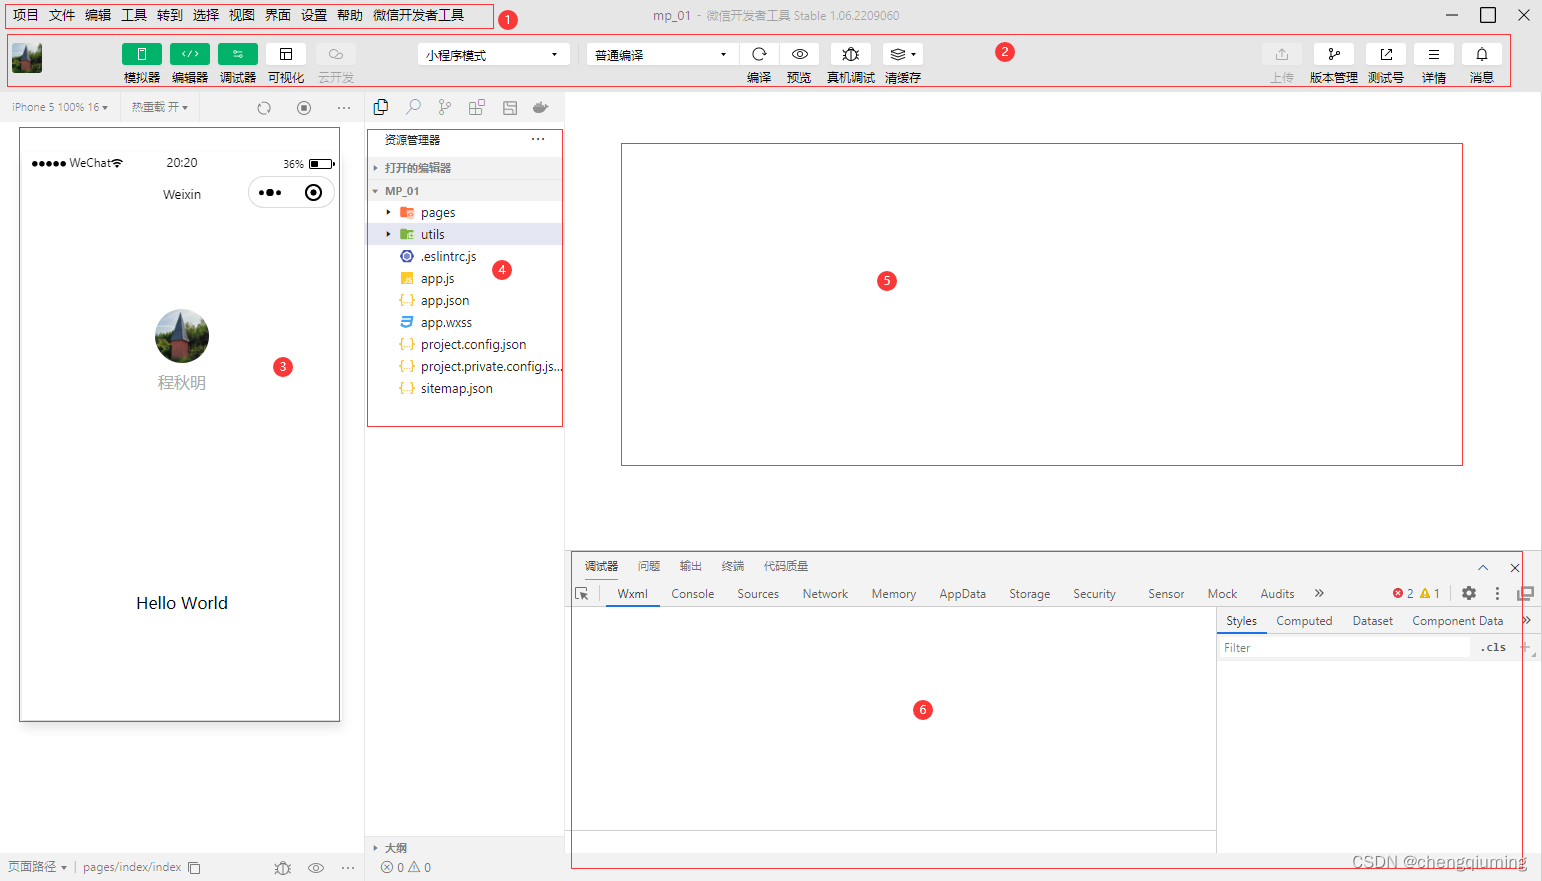Viewport: 1542px width, 881px height.
Task: Copy page path icon in status bar
Action: tap(195, 868)
